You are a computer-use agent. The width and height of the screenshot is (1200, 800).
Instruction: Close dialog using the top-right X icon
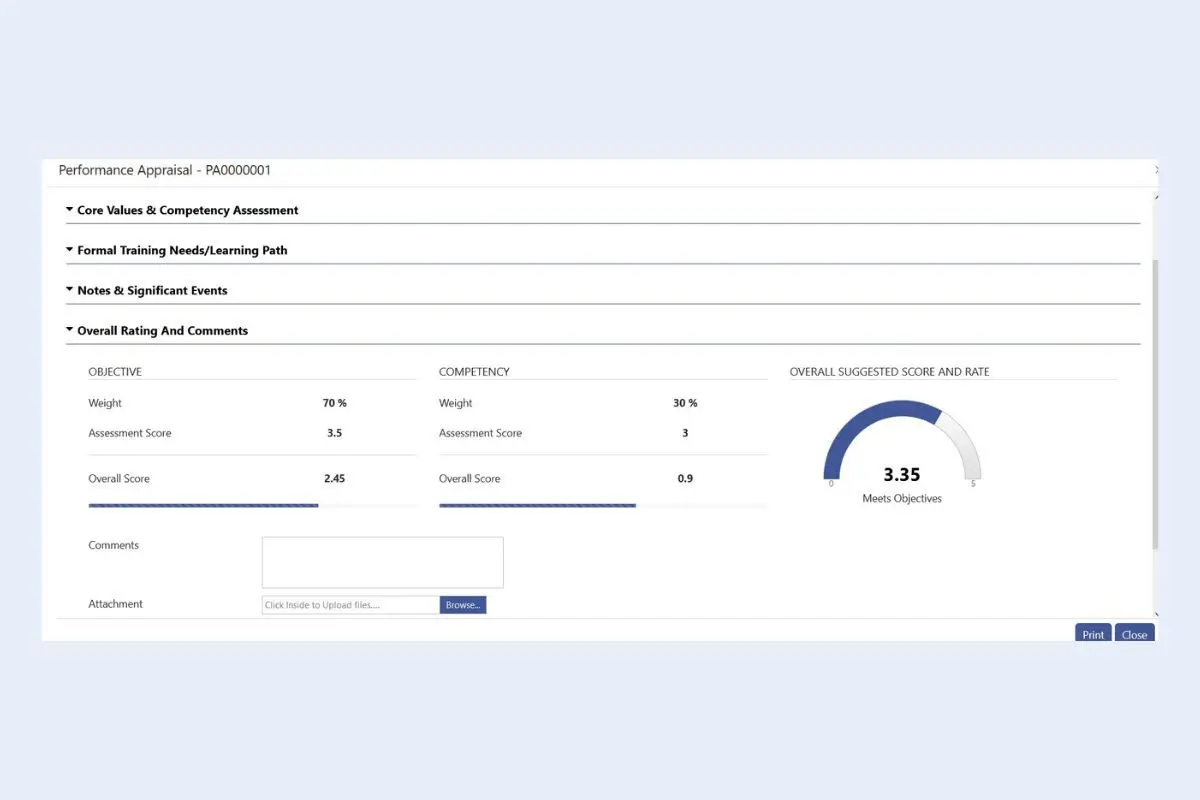pos(1156,170)
